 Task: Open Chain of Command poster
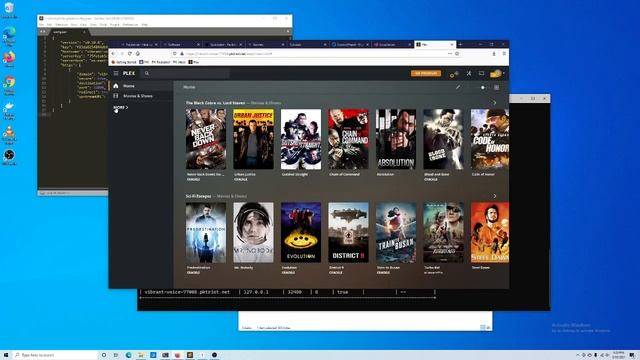[348, 139]
